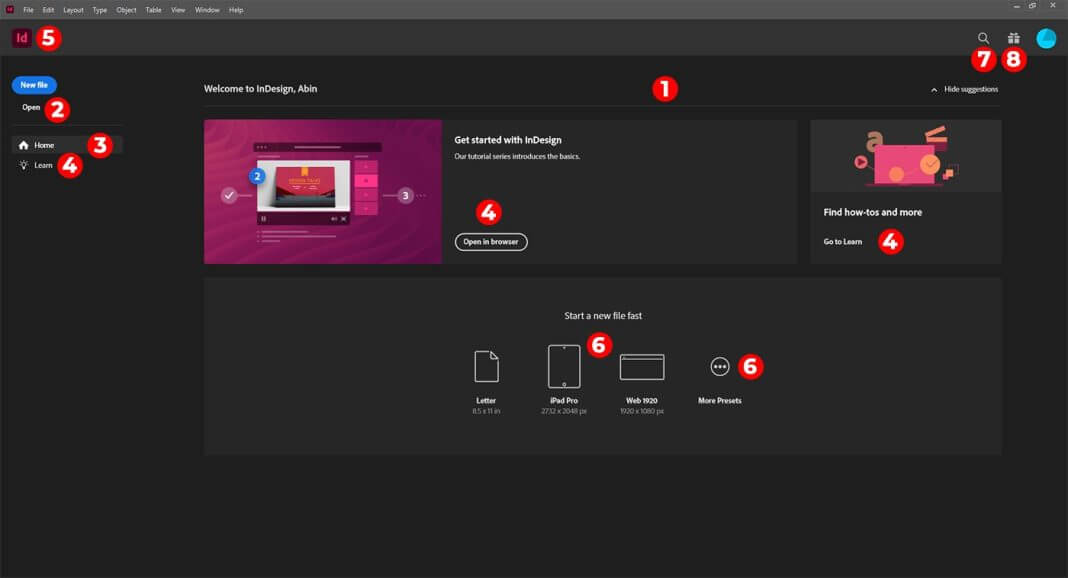Screen dimensions: 1068x578
Task: Open the user profile avatar
Action: [1046, 38]
